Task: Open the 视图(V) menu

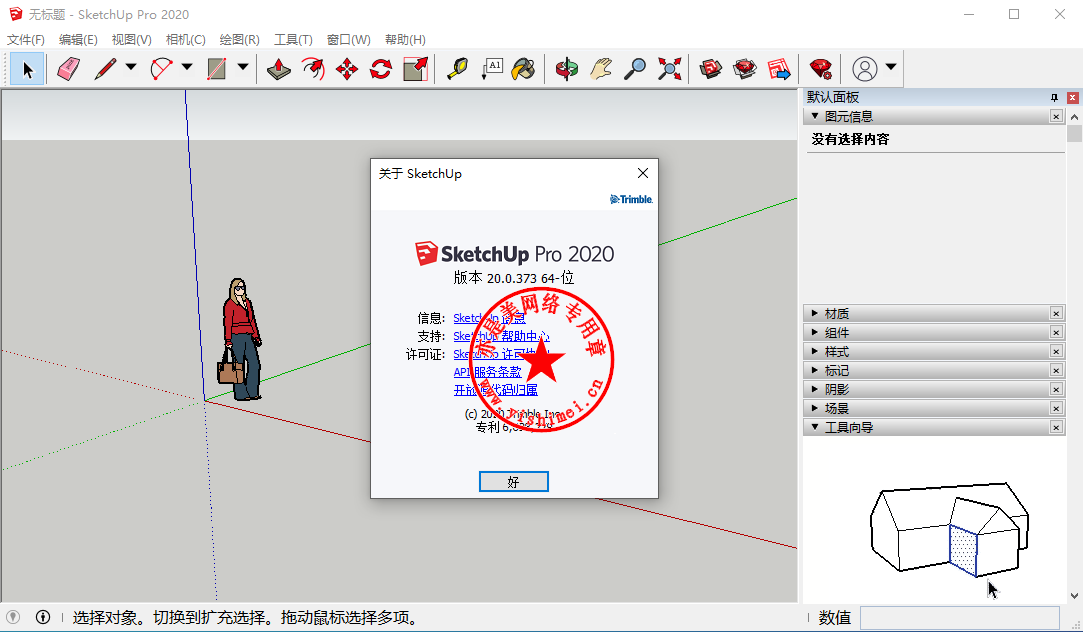Action: [131, 39]
